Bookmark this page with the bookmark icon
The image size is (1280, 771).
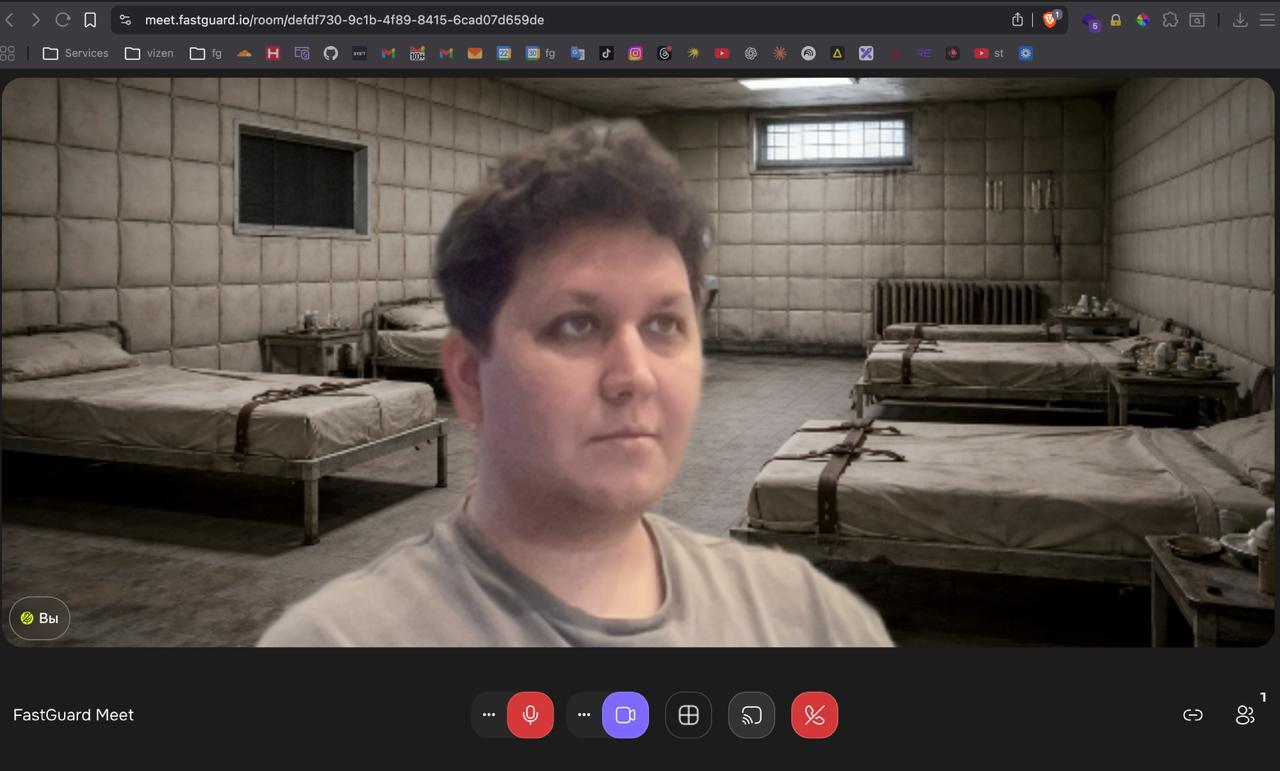(90, 20)
